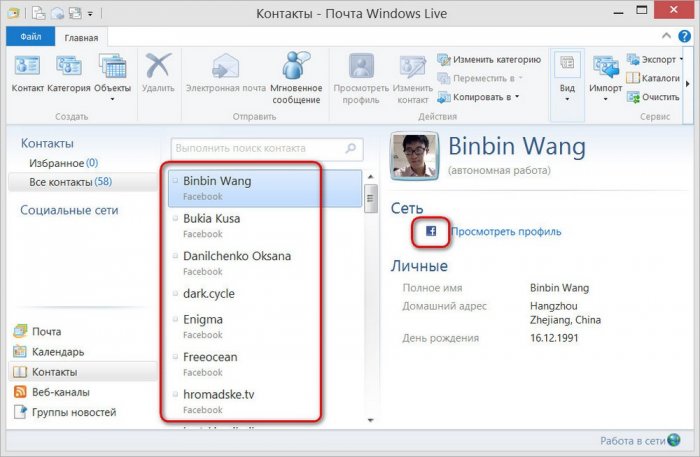Open the Файл menu tab

(x=31, y=37)
